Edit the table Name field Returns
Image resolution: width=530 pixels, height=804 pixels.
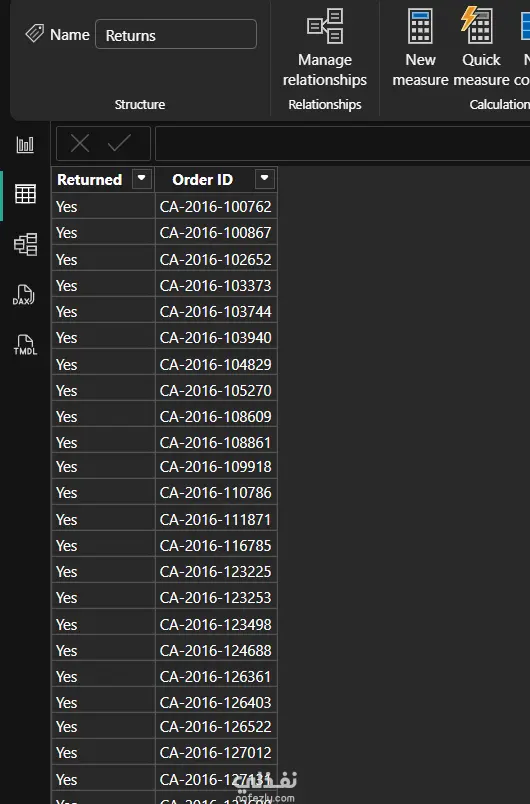click(176, 34)
